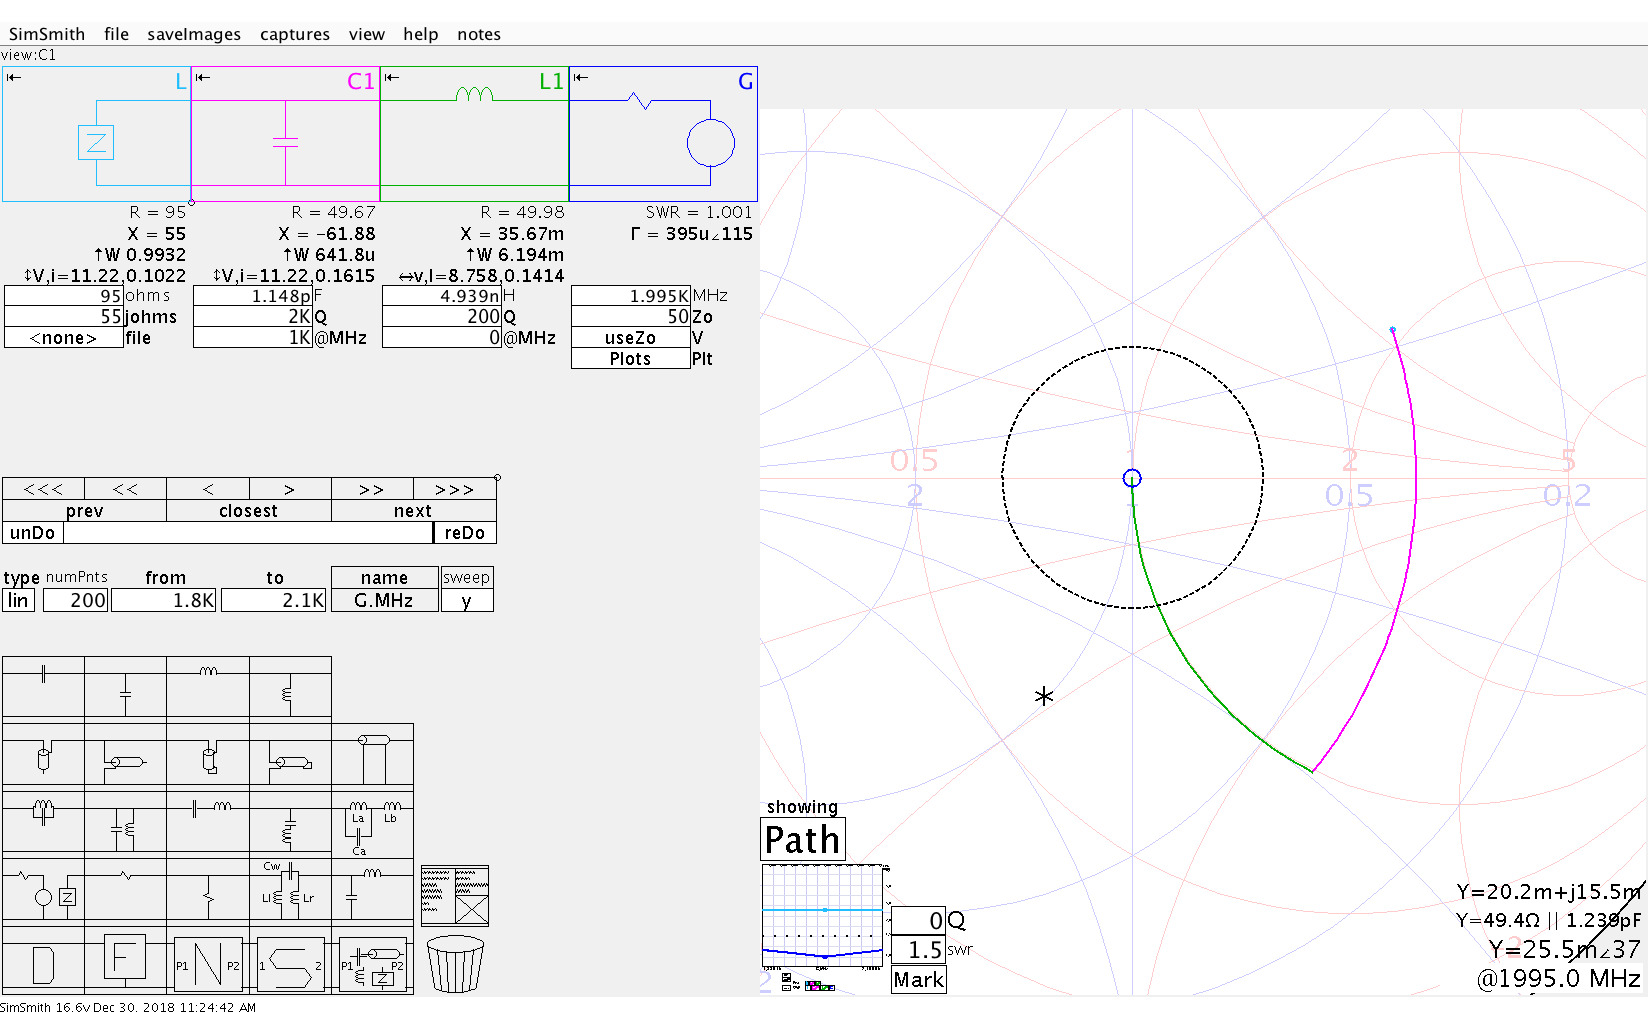Open the Plots selector
The height and width of the screenshot is (1012, 1648).
(630, 359)
